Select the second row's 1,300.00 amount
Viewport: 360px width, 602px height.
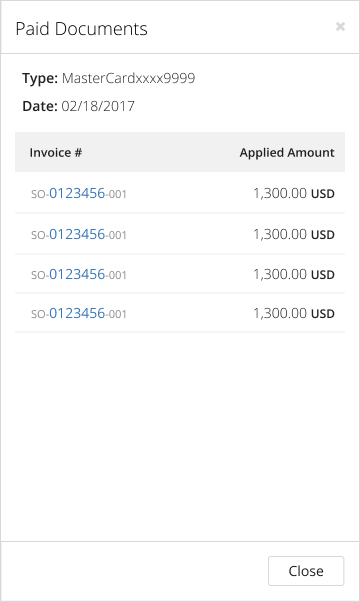tap(280, 234)
